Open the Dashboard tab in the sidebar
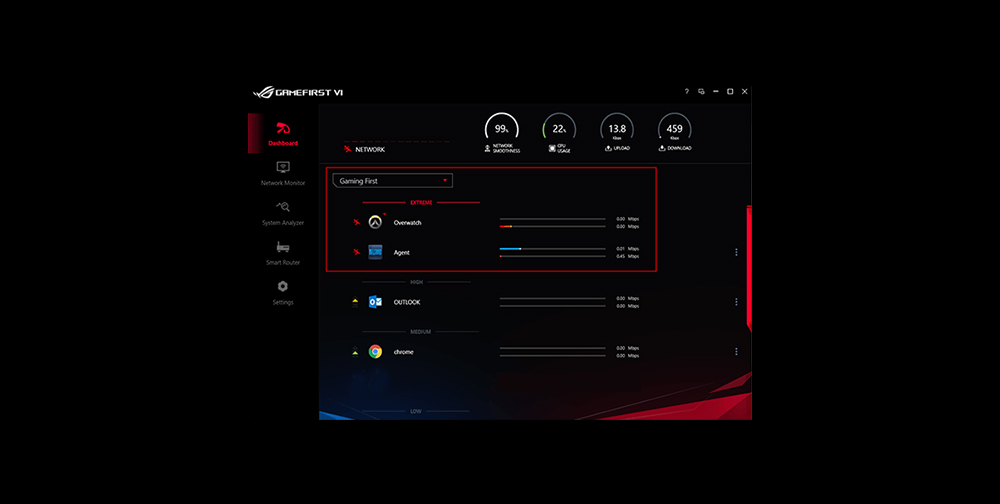1000x504 pixels. tap(283, 133)
